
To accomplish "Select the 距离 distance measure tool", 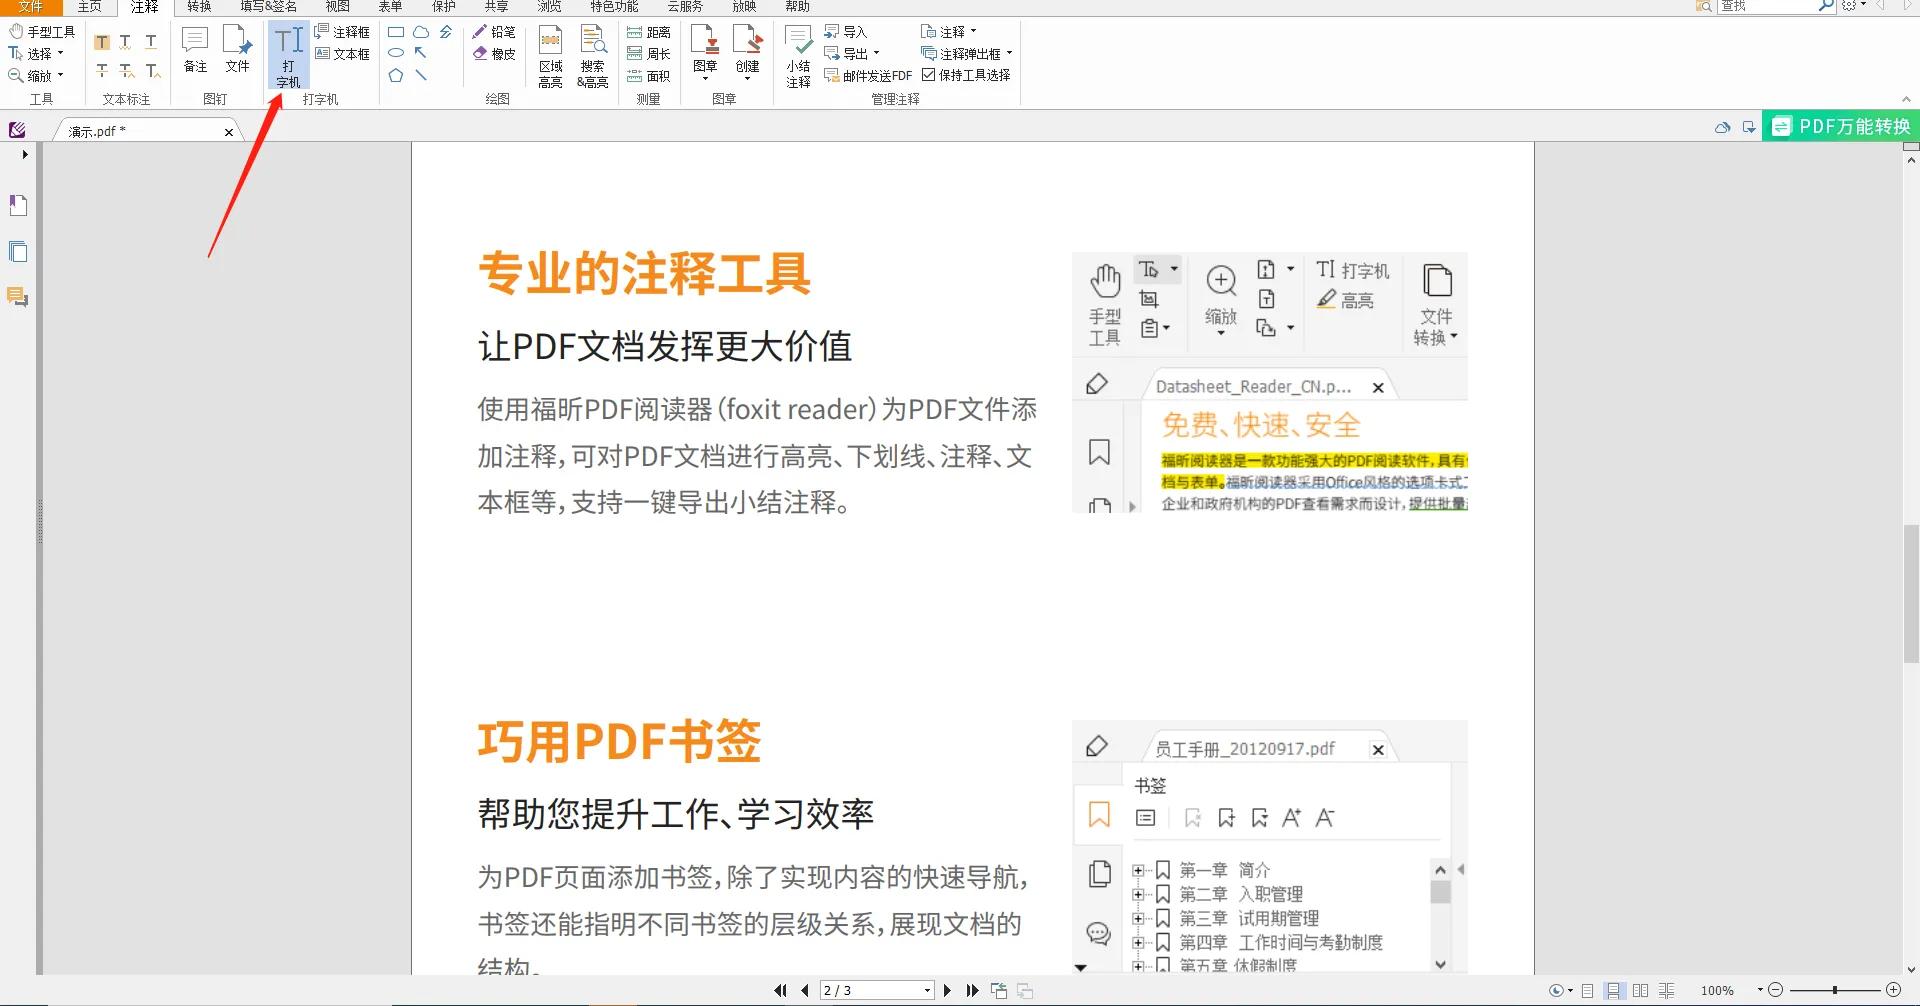I will pyautogui.click(x=648, y=32).
